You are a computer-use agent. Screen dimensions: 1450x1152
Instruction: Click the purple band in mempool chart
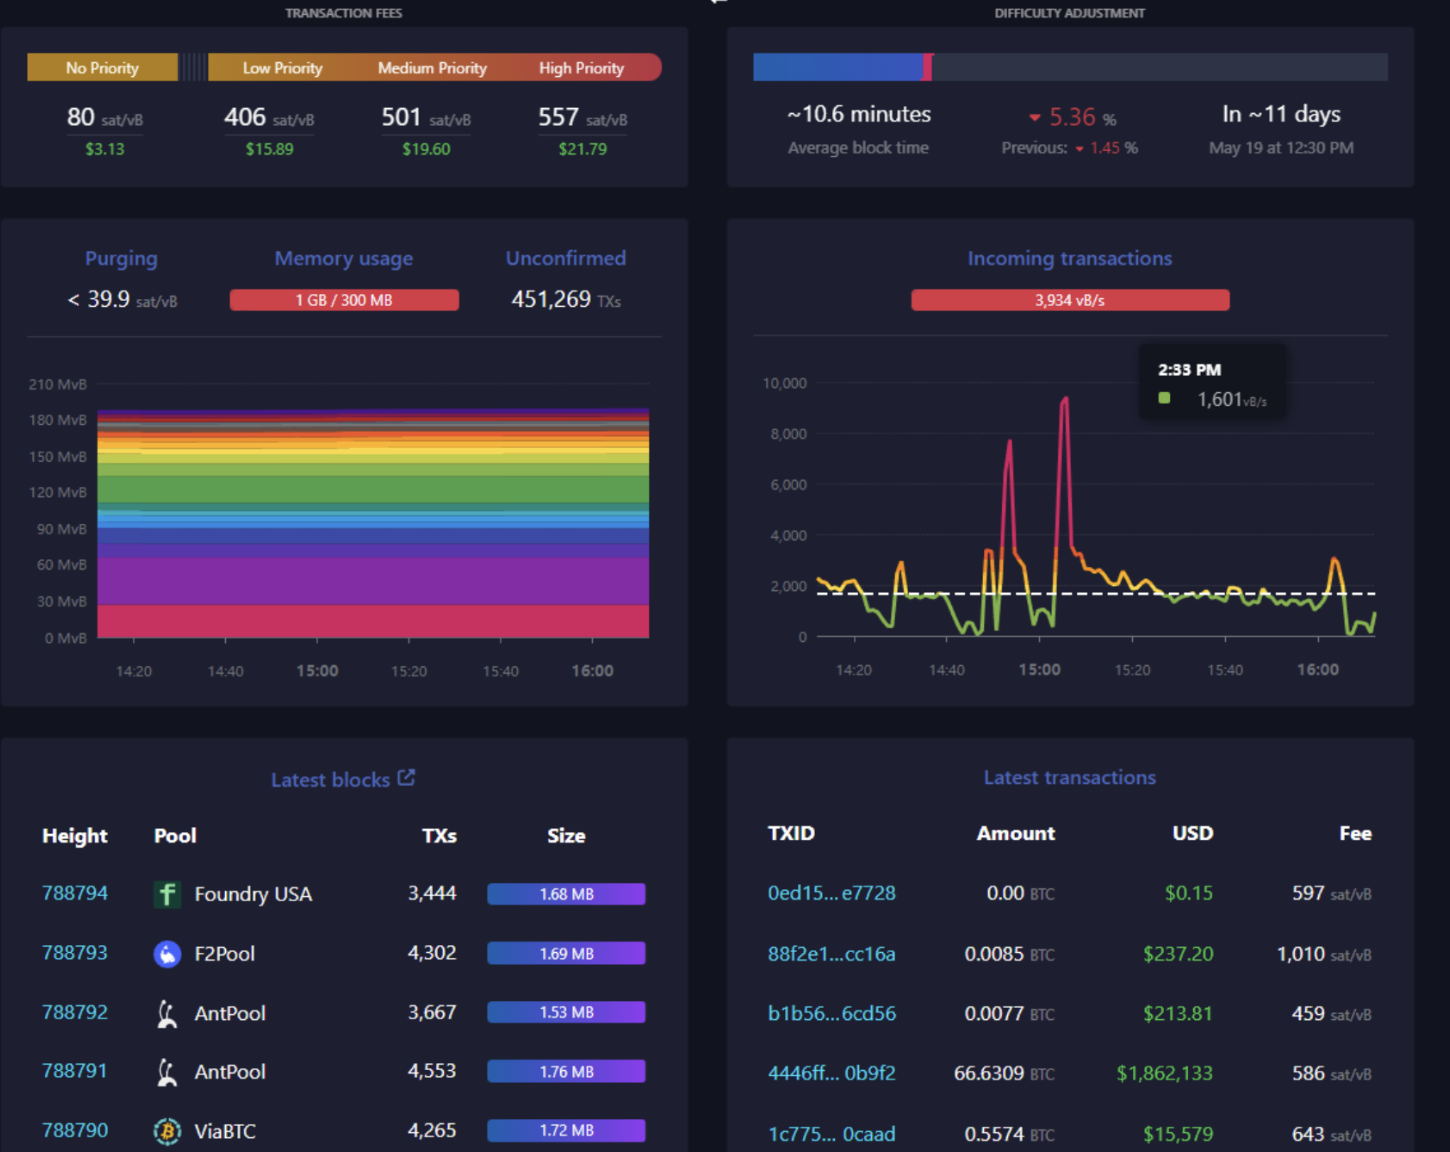372,582
